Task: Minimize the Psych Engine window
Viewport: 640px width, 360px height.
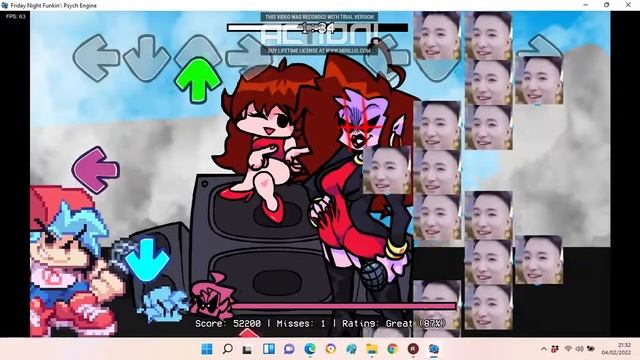Action: [586, 5]
